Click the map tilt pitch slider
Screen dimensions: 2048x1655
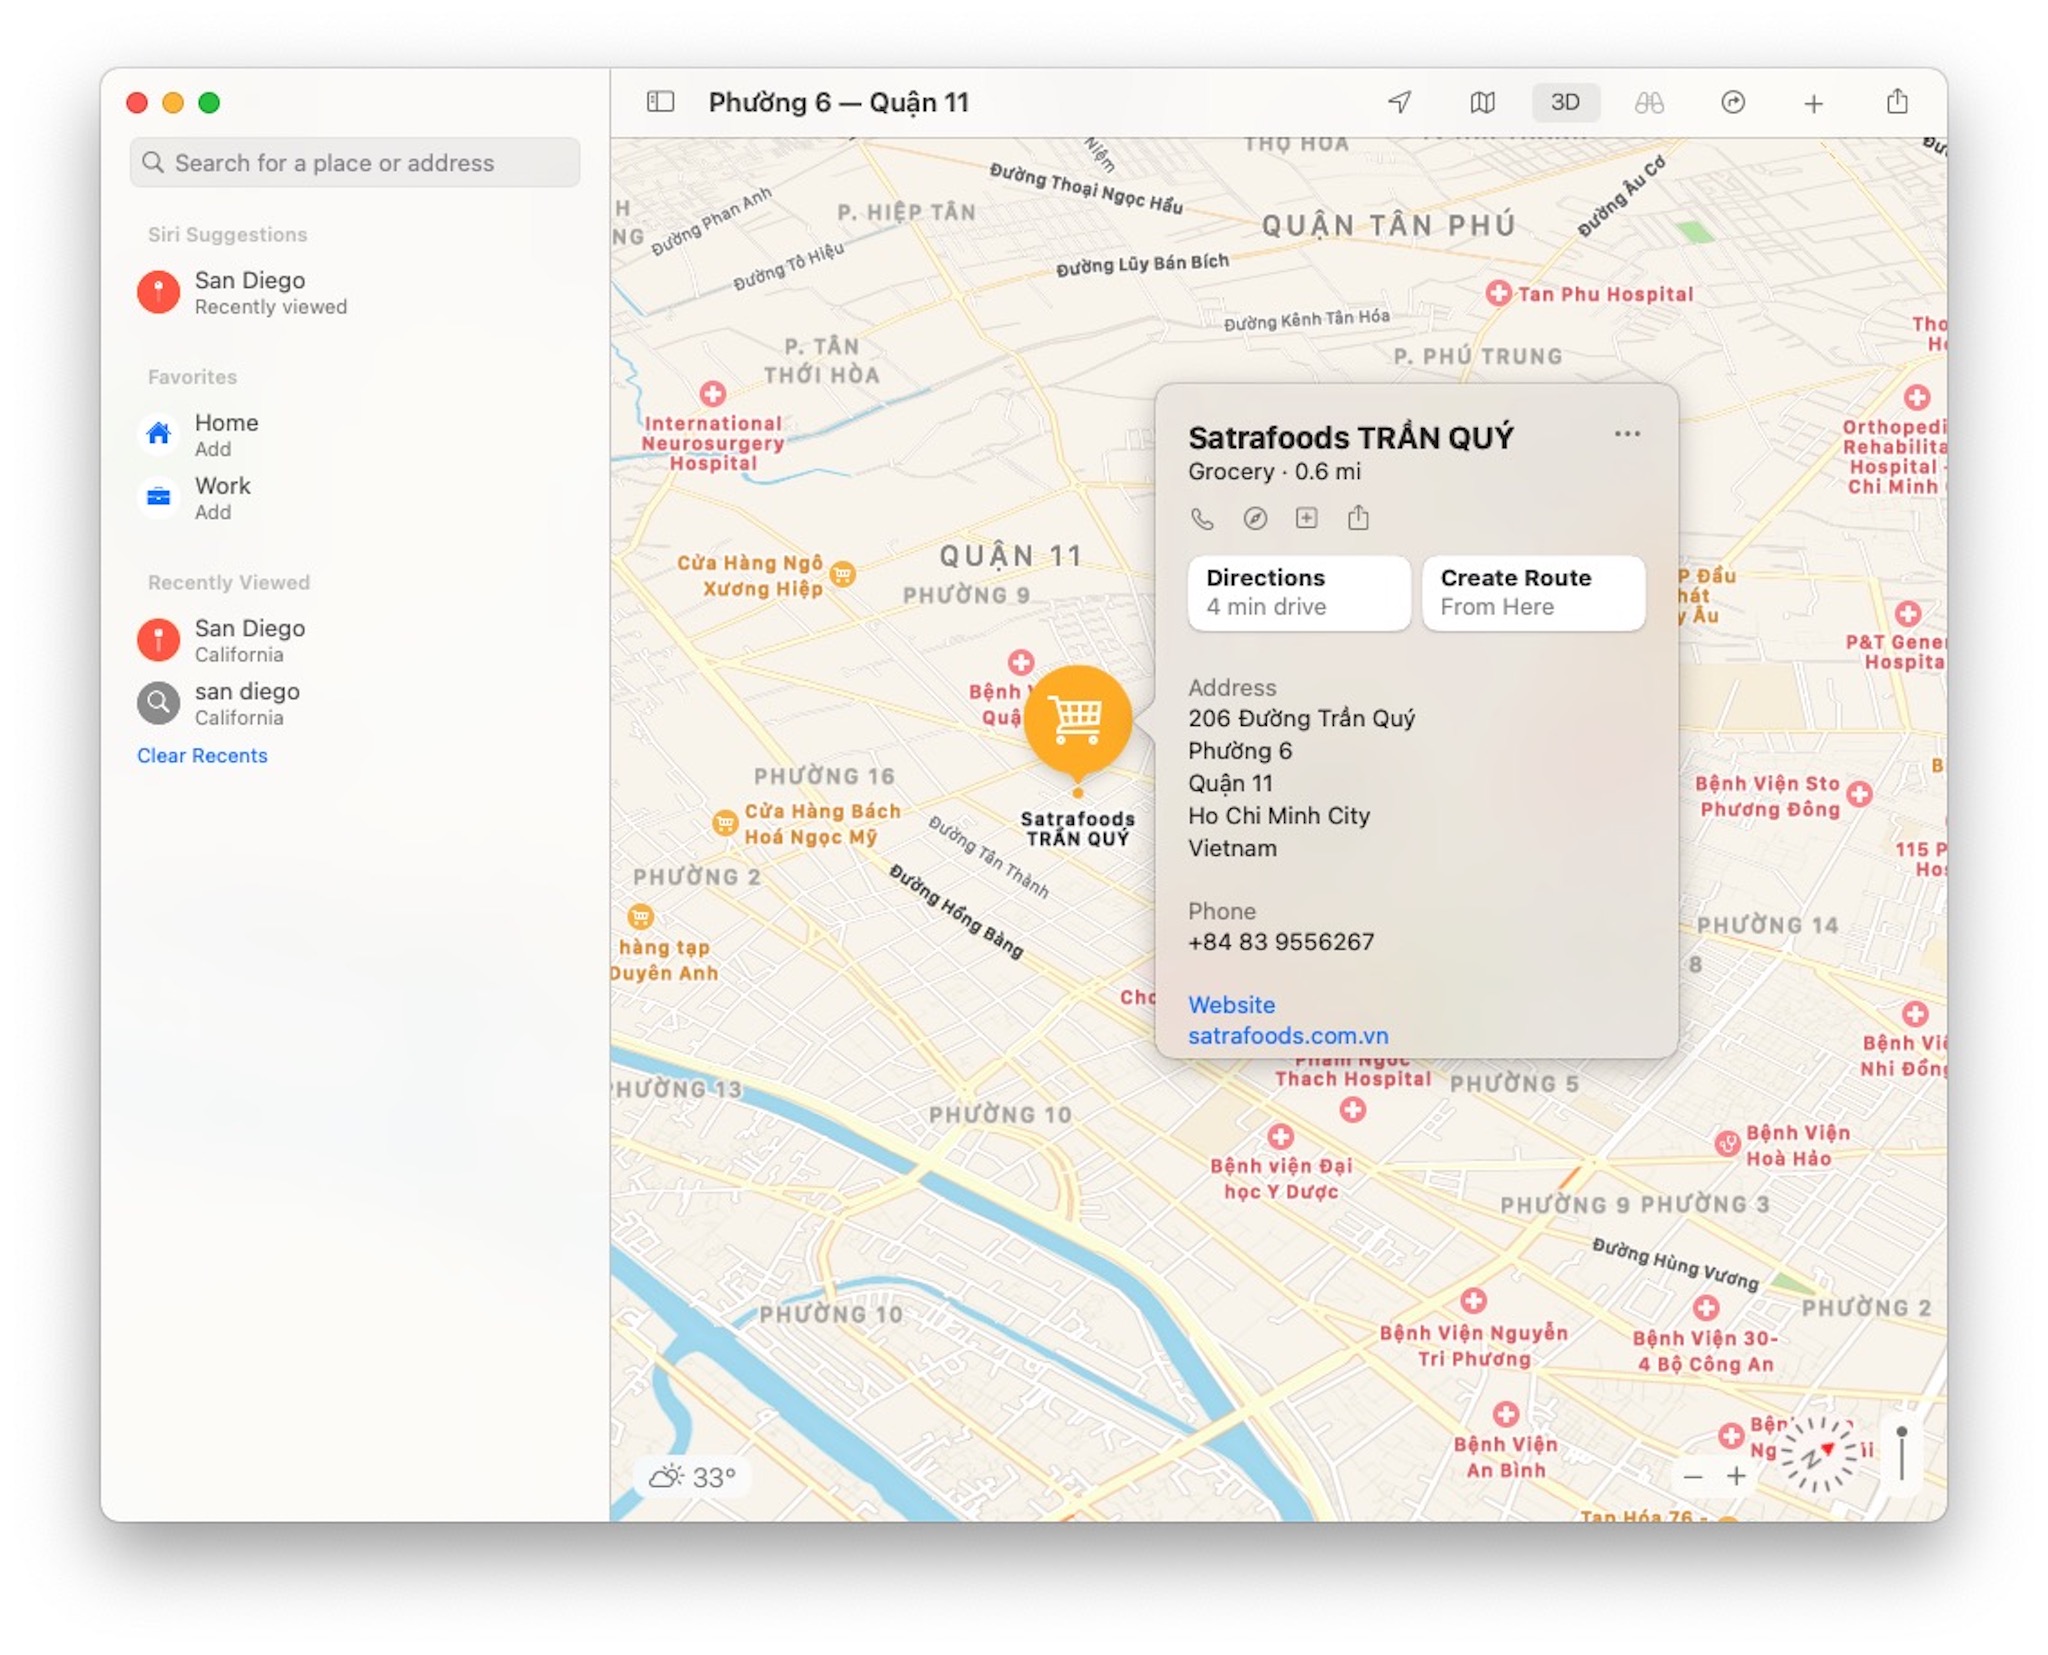[x=1902, y=1454]
